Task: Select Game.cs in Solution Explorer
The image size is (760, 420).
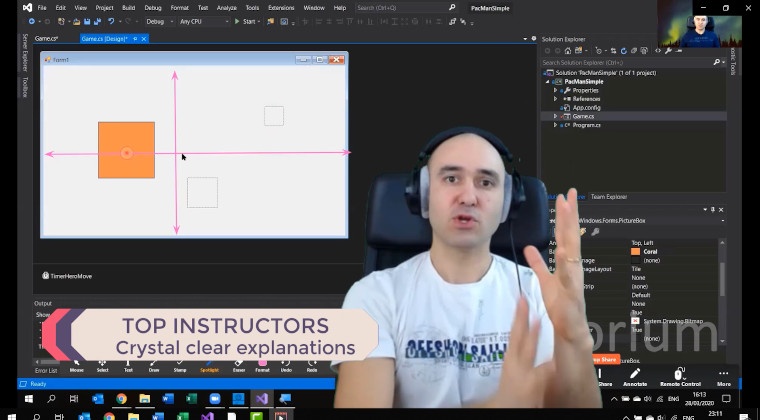Action: (583, 116)
